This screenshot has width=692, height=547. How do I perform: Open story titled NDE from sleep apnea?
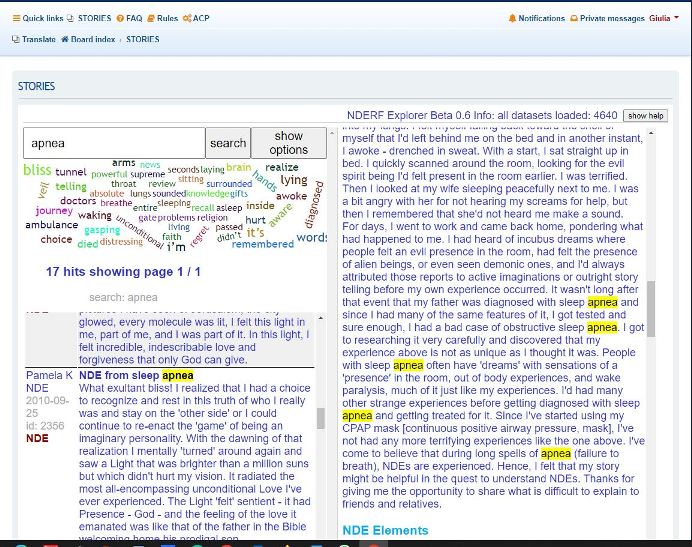136,375
